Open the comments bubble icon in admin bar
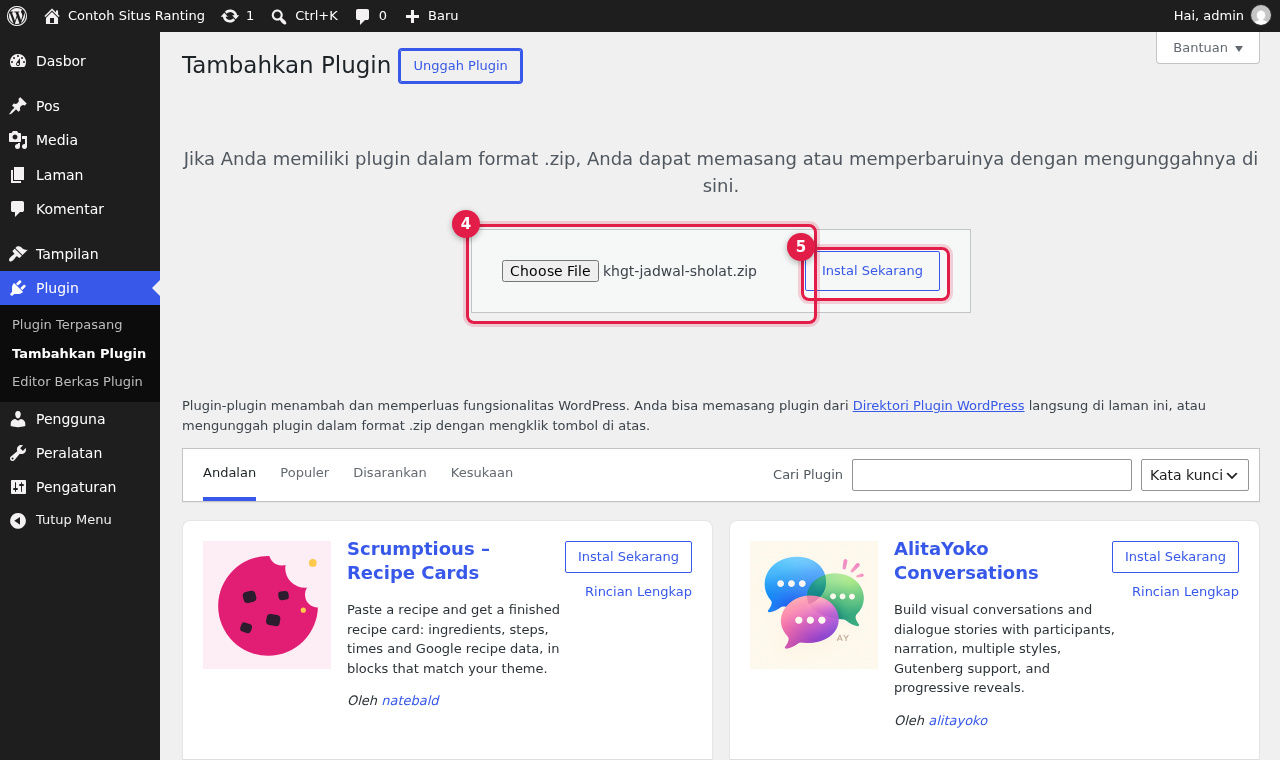The width and height of the screenshot is (1280, 760). point(363,16)
